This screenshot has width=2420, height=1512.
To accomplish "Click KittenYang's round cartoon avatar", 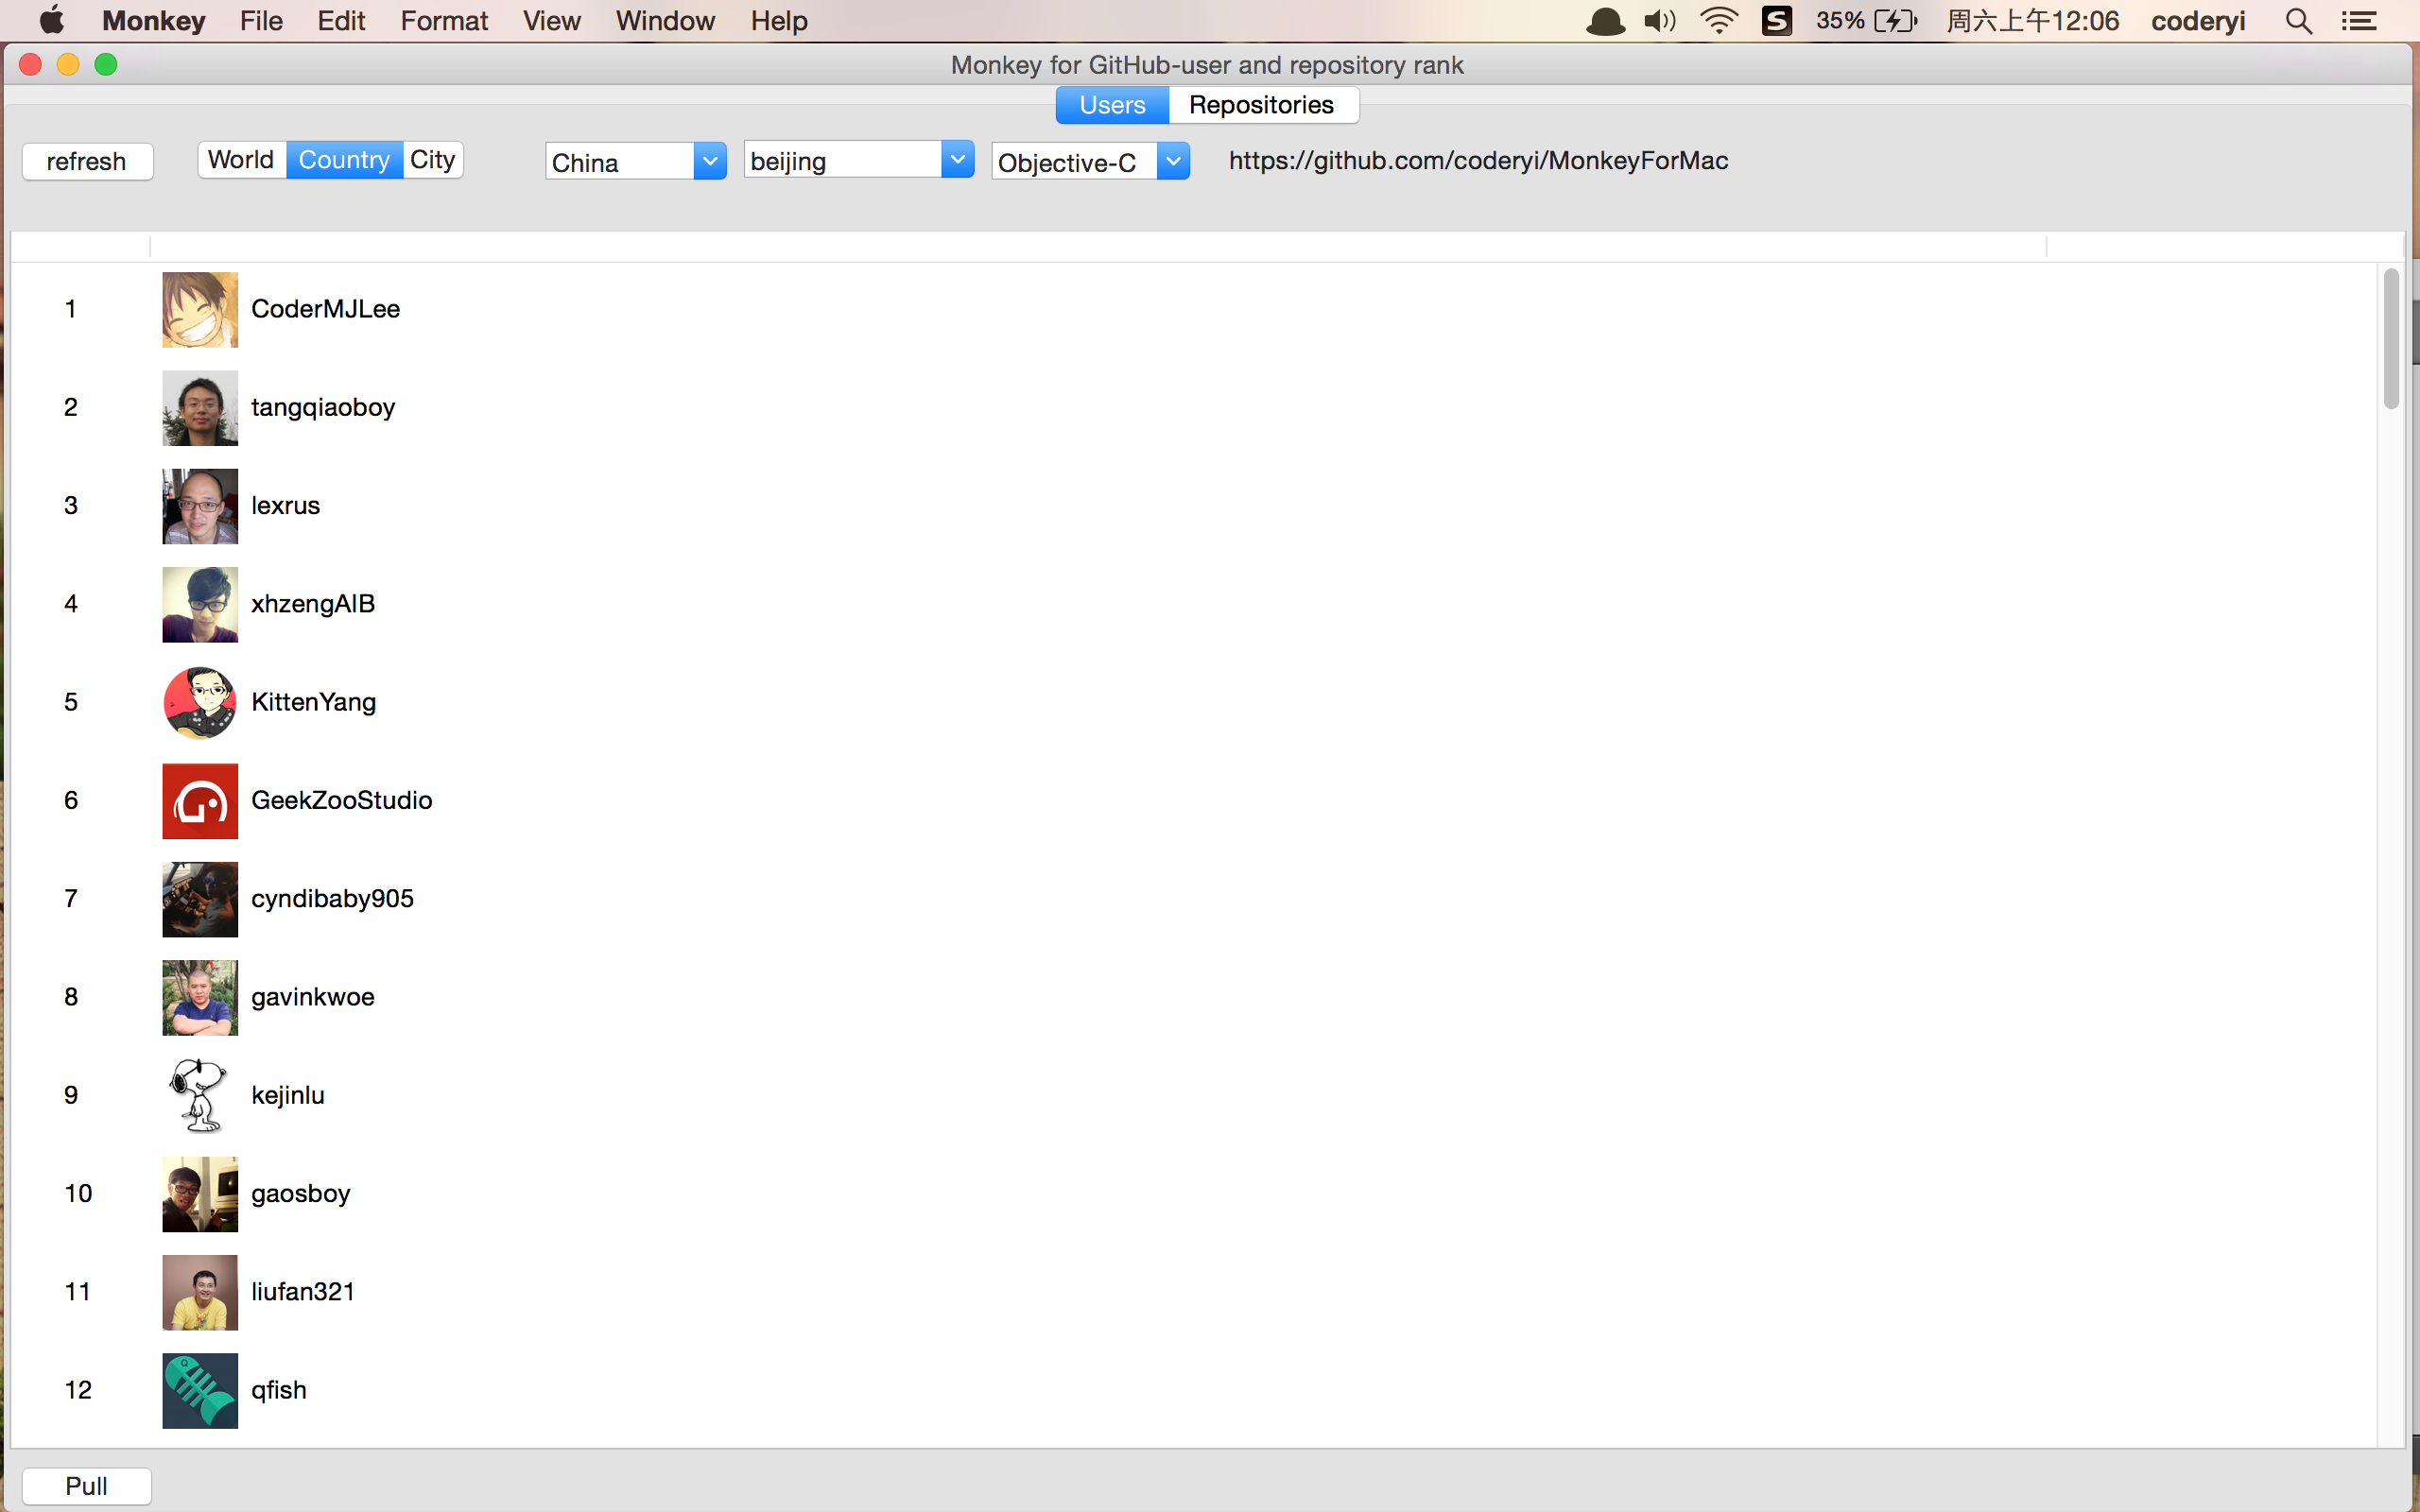I will tap(200, 702).
